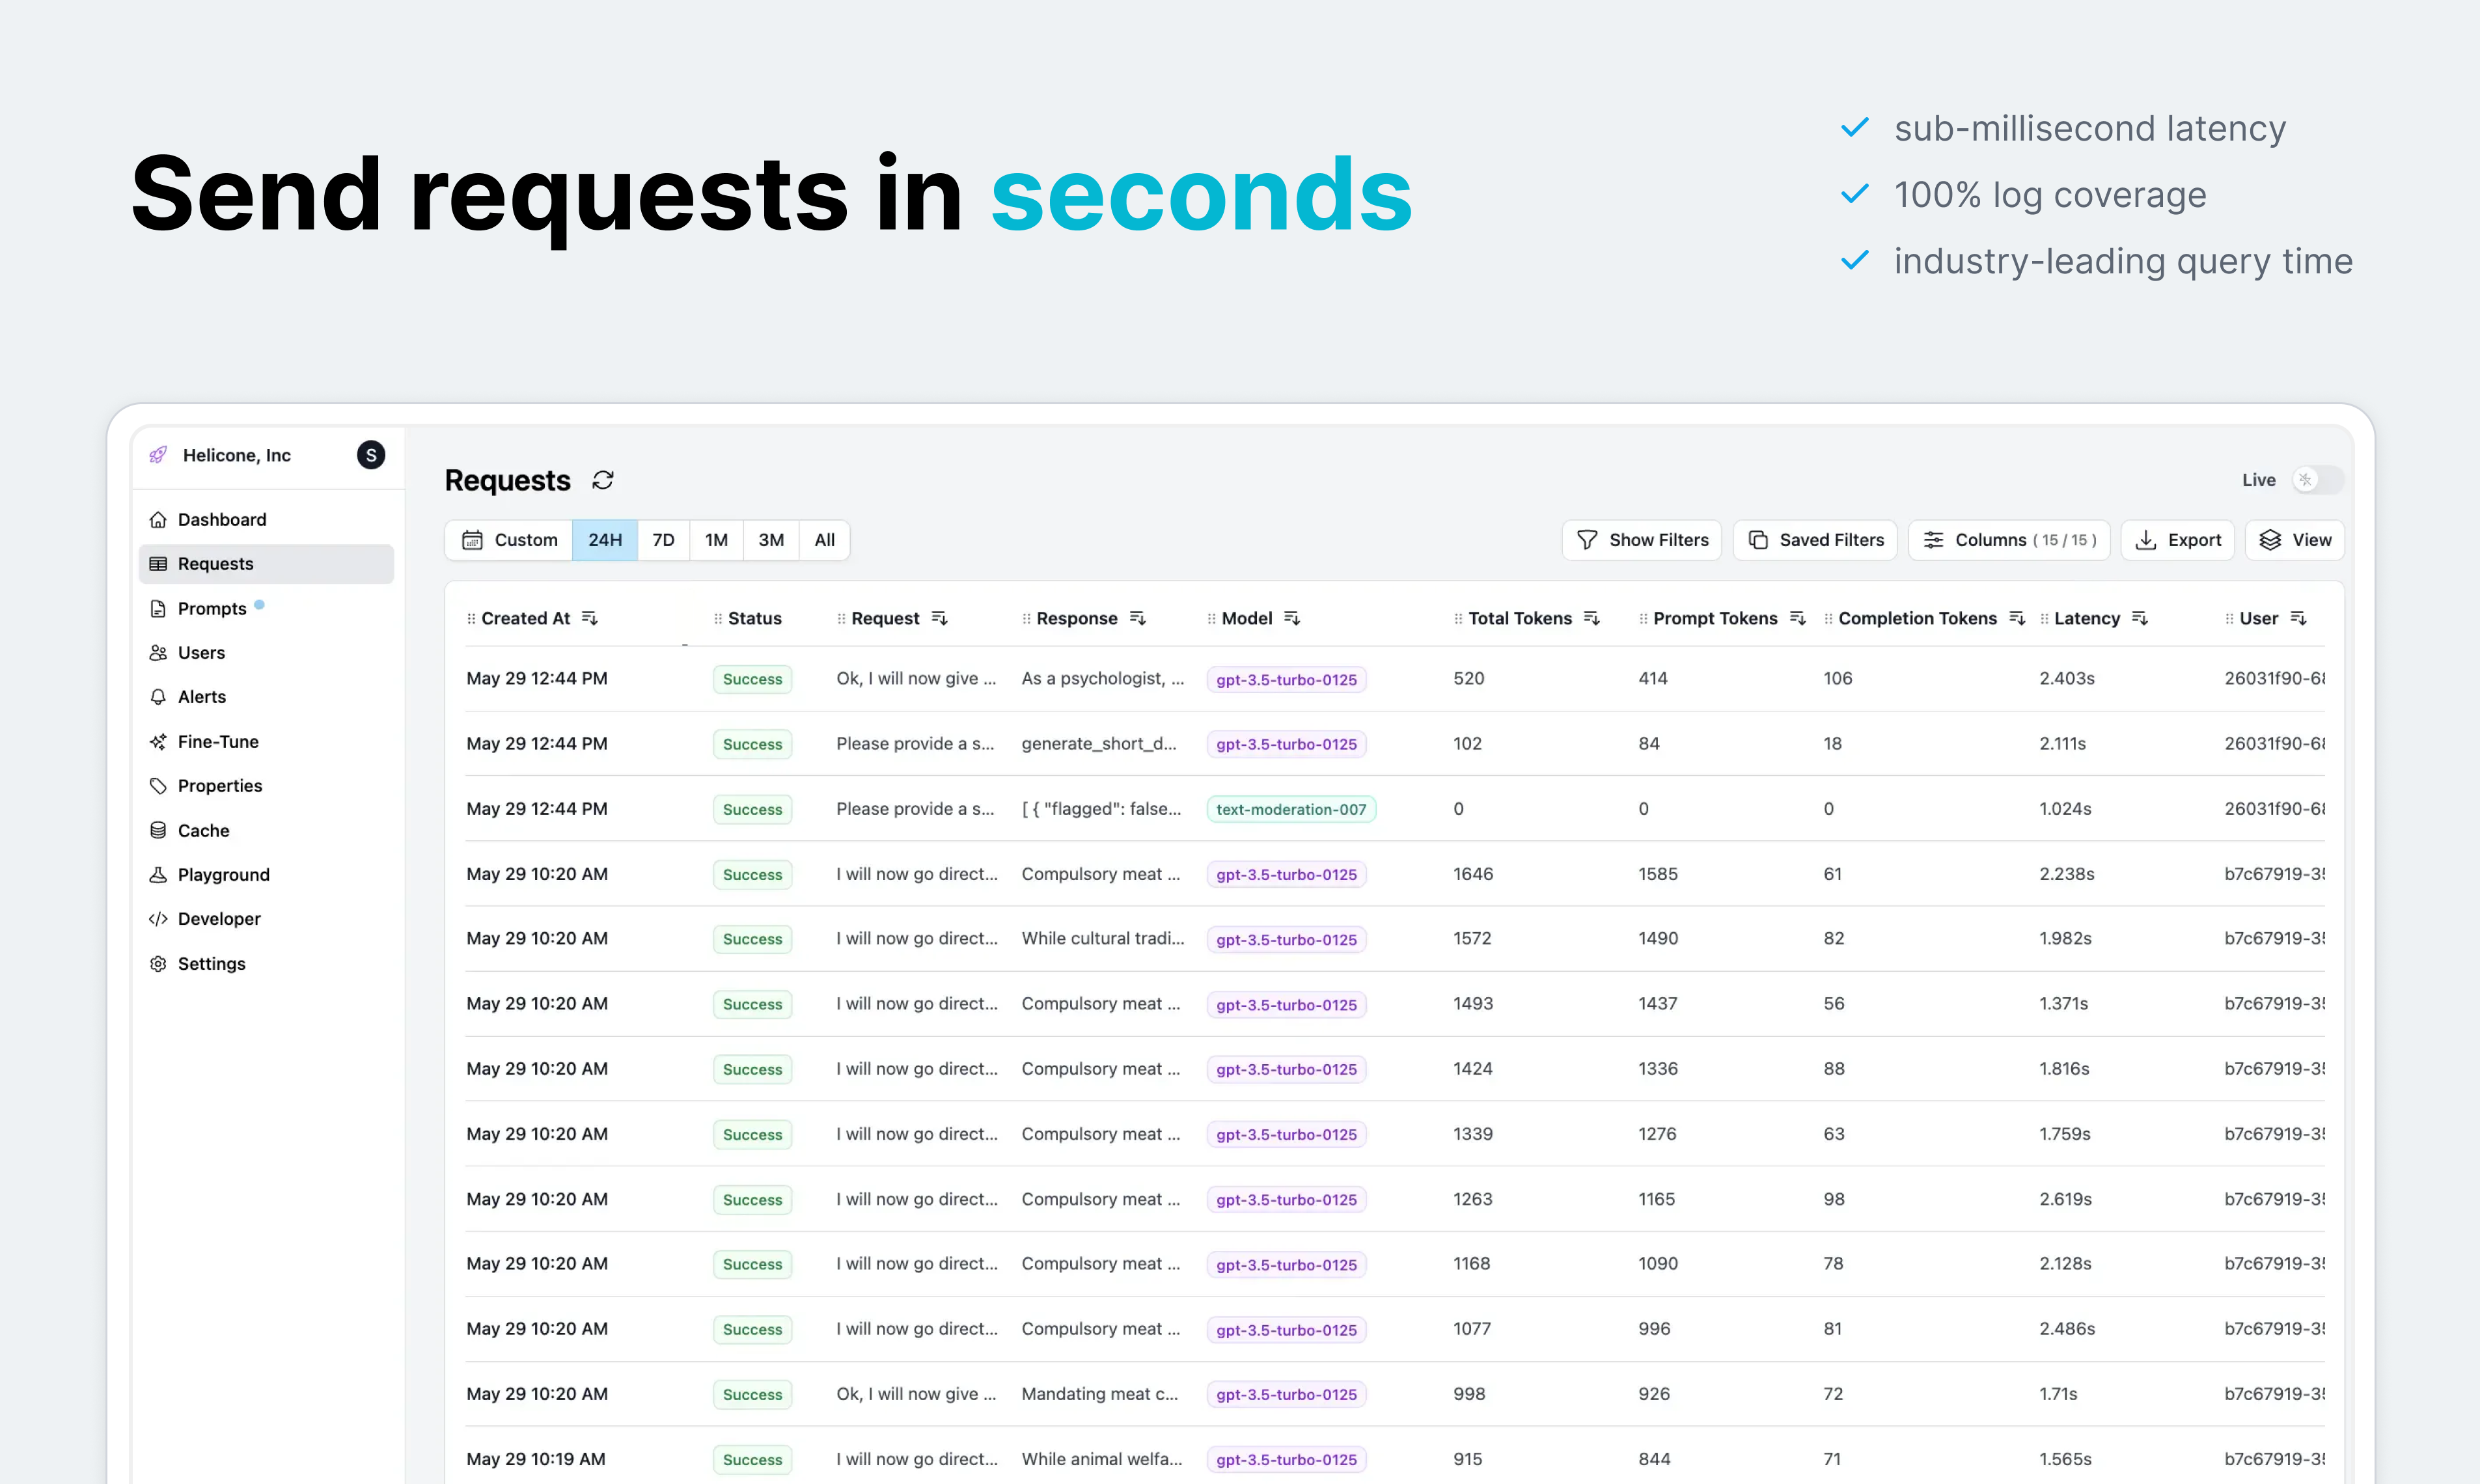Open Playground beaker icon
Viewport: 2480px width, 1484px height.
tap(158, 875)
